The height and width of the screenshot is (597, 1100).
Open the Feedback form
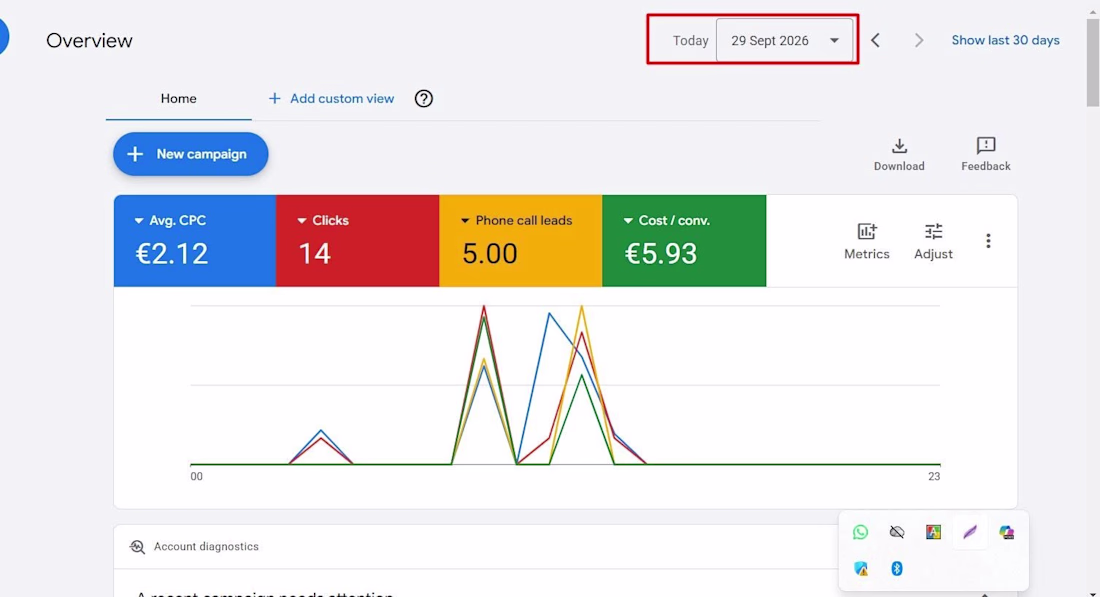[x=986, y=154]
